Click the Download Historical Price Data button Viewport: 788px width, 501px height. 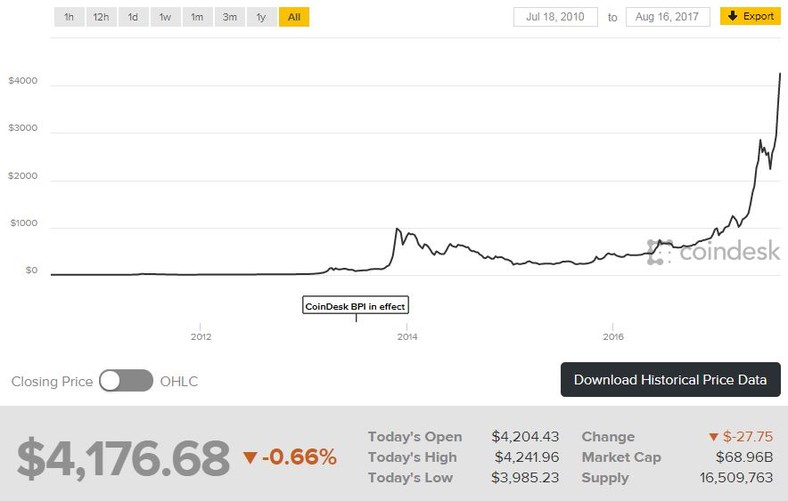[x=670, y=380]
